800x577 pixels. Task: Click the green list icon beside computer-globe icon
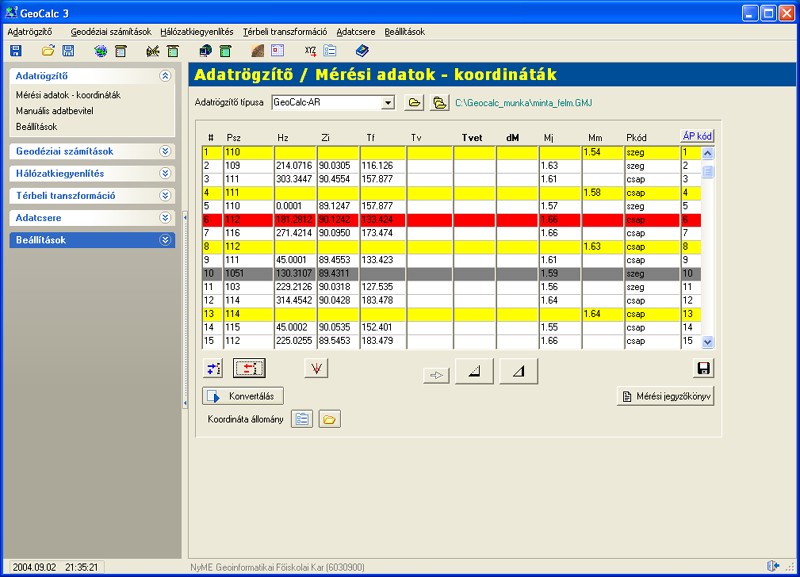point(226,51)
